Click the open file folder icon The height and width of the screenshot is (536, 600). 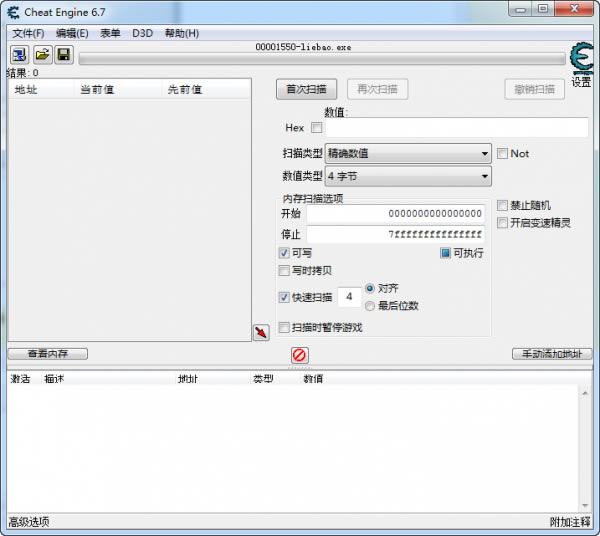click(42, 55)
